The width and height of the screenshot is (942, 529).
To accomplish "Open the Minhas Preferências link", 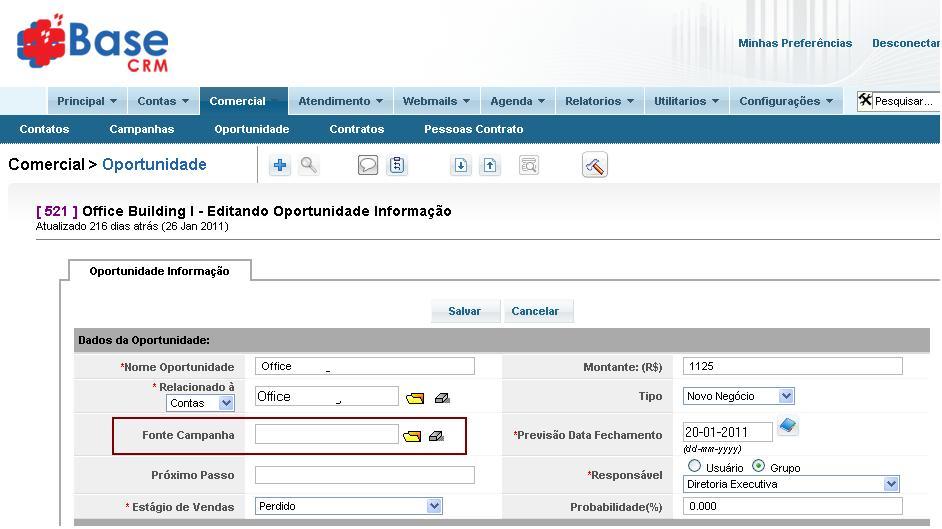I will [x=795, y=43].
